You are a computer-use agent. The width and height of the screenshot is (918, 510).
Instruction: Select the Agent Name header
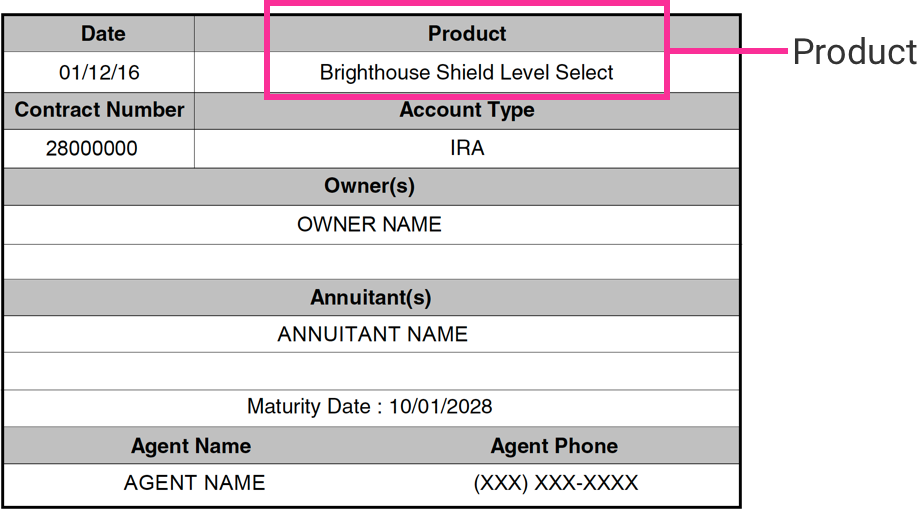point(191,446)
